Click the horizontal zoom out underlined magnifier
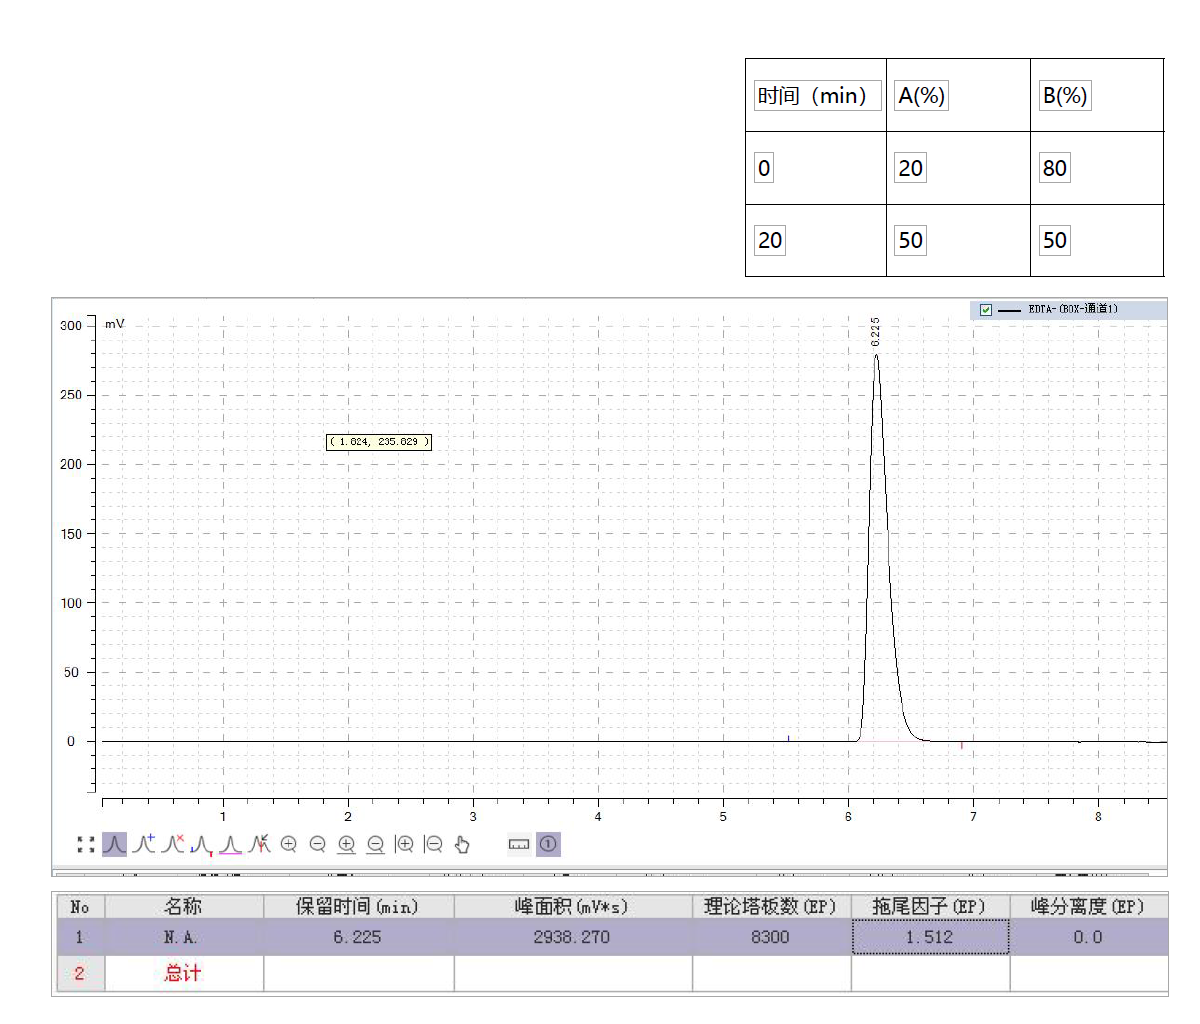This screenshot has height=1024, width=1200. pyautogui.click(x=376, y=845)
